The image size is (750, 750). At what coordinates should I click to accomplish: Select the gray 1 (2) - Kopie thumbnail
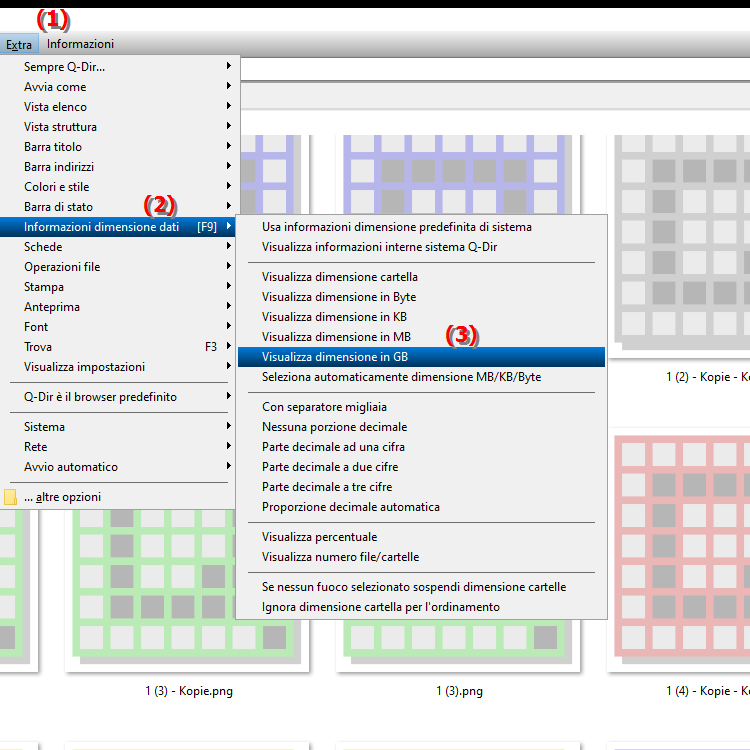tap(679, 246)
